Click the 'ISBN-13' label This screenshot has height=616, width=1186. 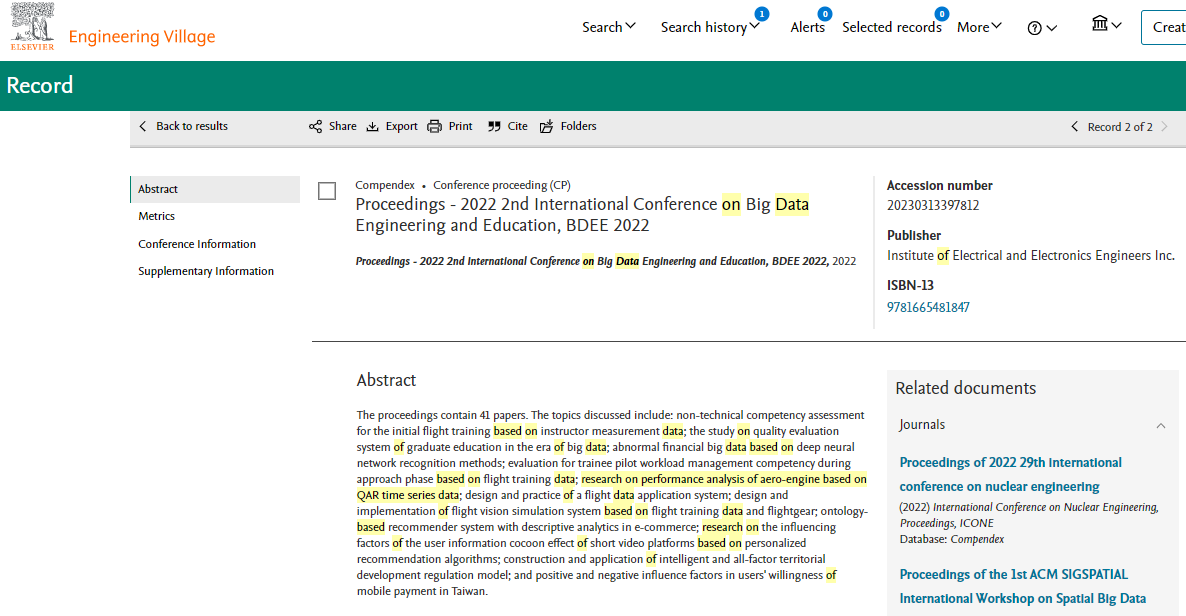tap(910, 285)
